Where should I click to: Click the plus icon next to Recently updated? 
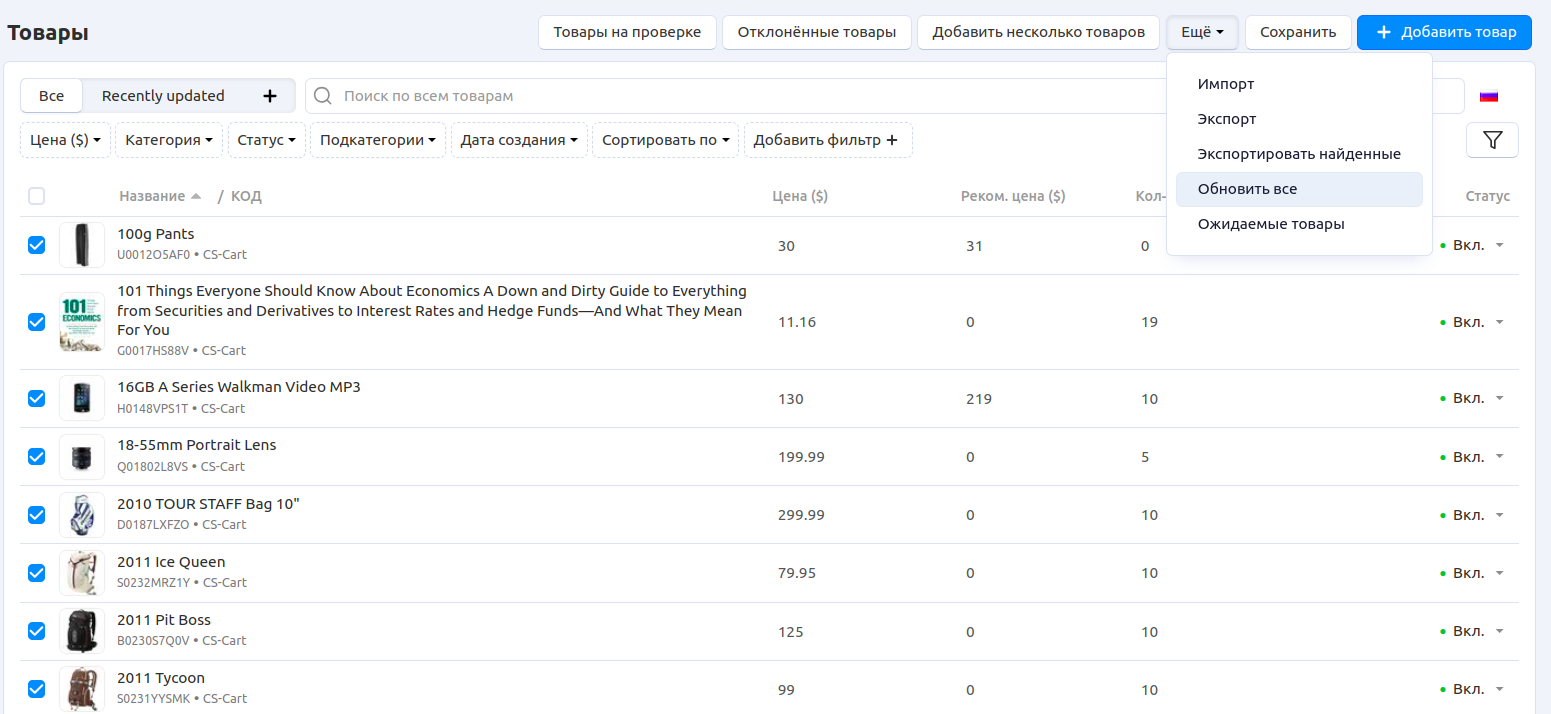coord(269,96)
